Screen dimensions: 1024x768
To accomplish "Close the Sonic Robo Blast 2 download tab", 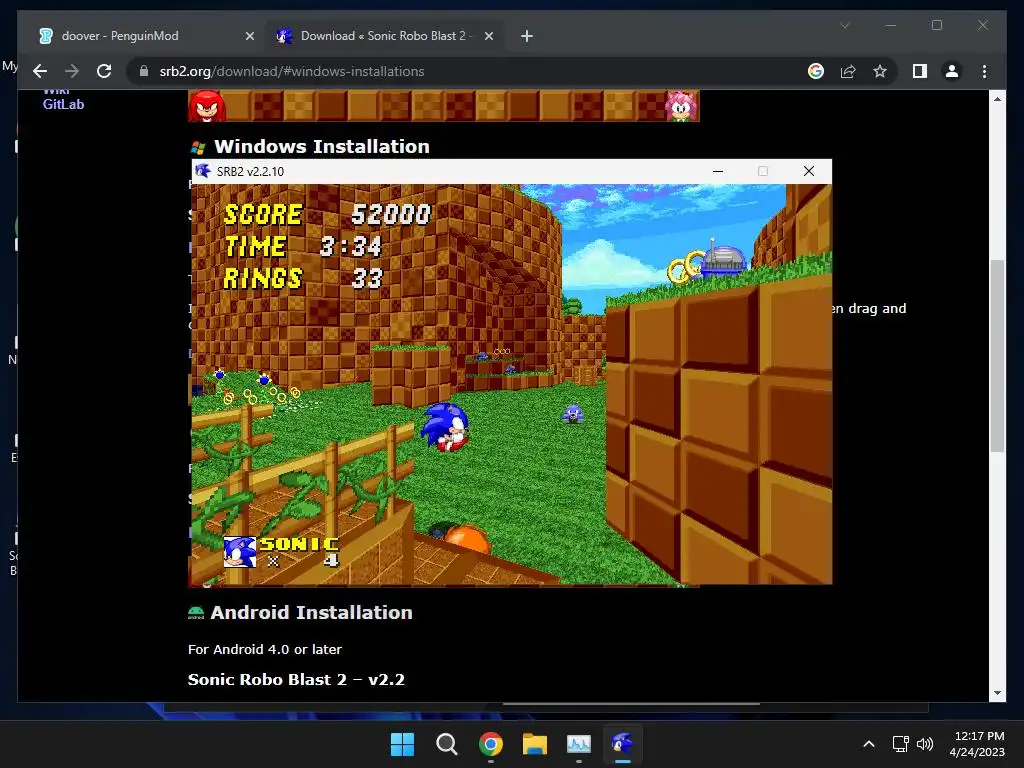I will [488, 37].
